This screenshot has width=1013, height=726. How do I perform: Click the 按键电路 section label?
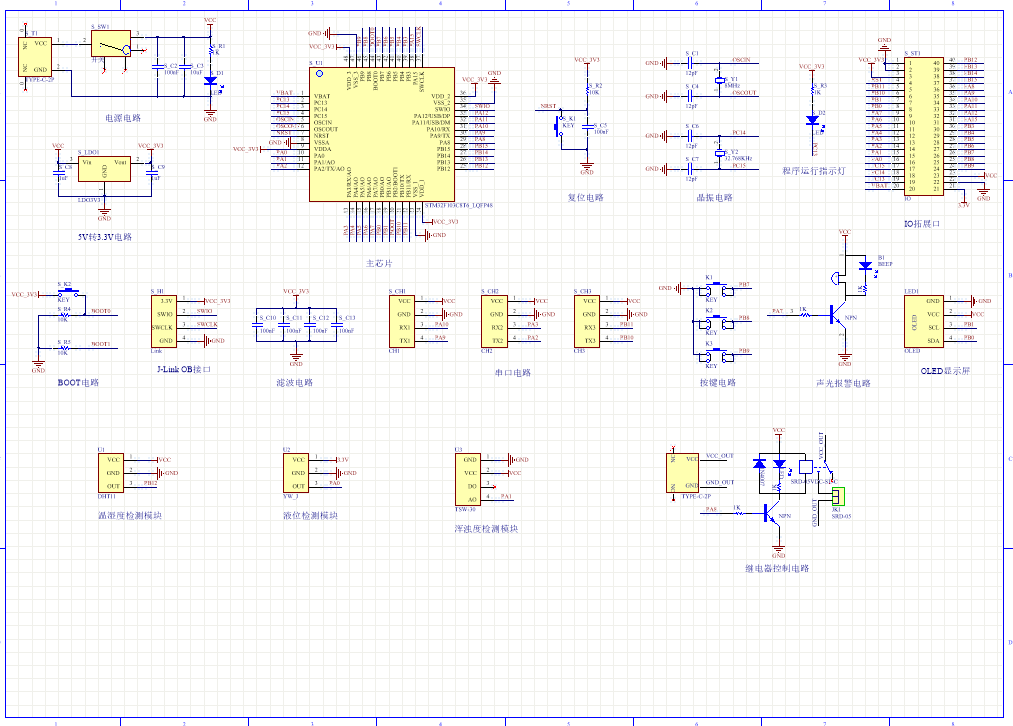pyautogui.click(x=718, y=382)
